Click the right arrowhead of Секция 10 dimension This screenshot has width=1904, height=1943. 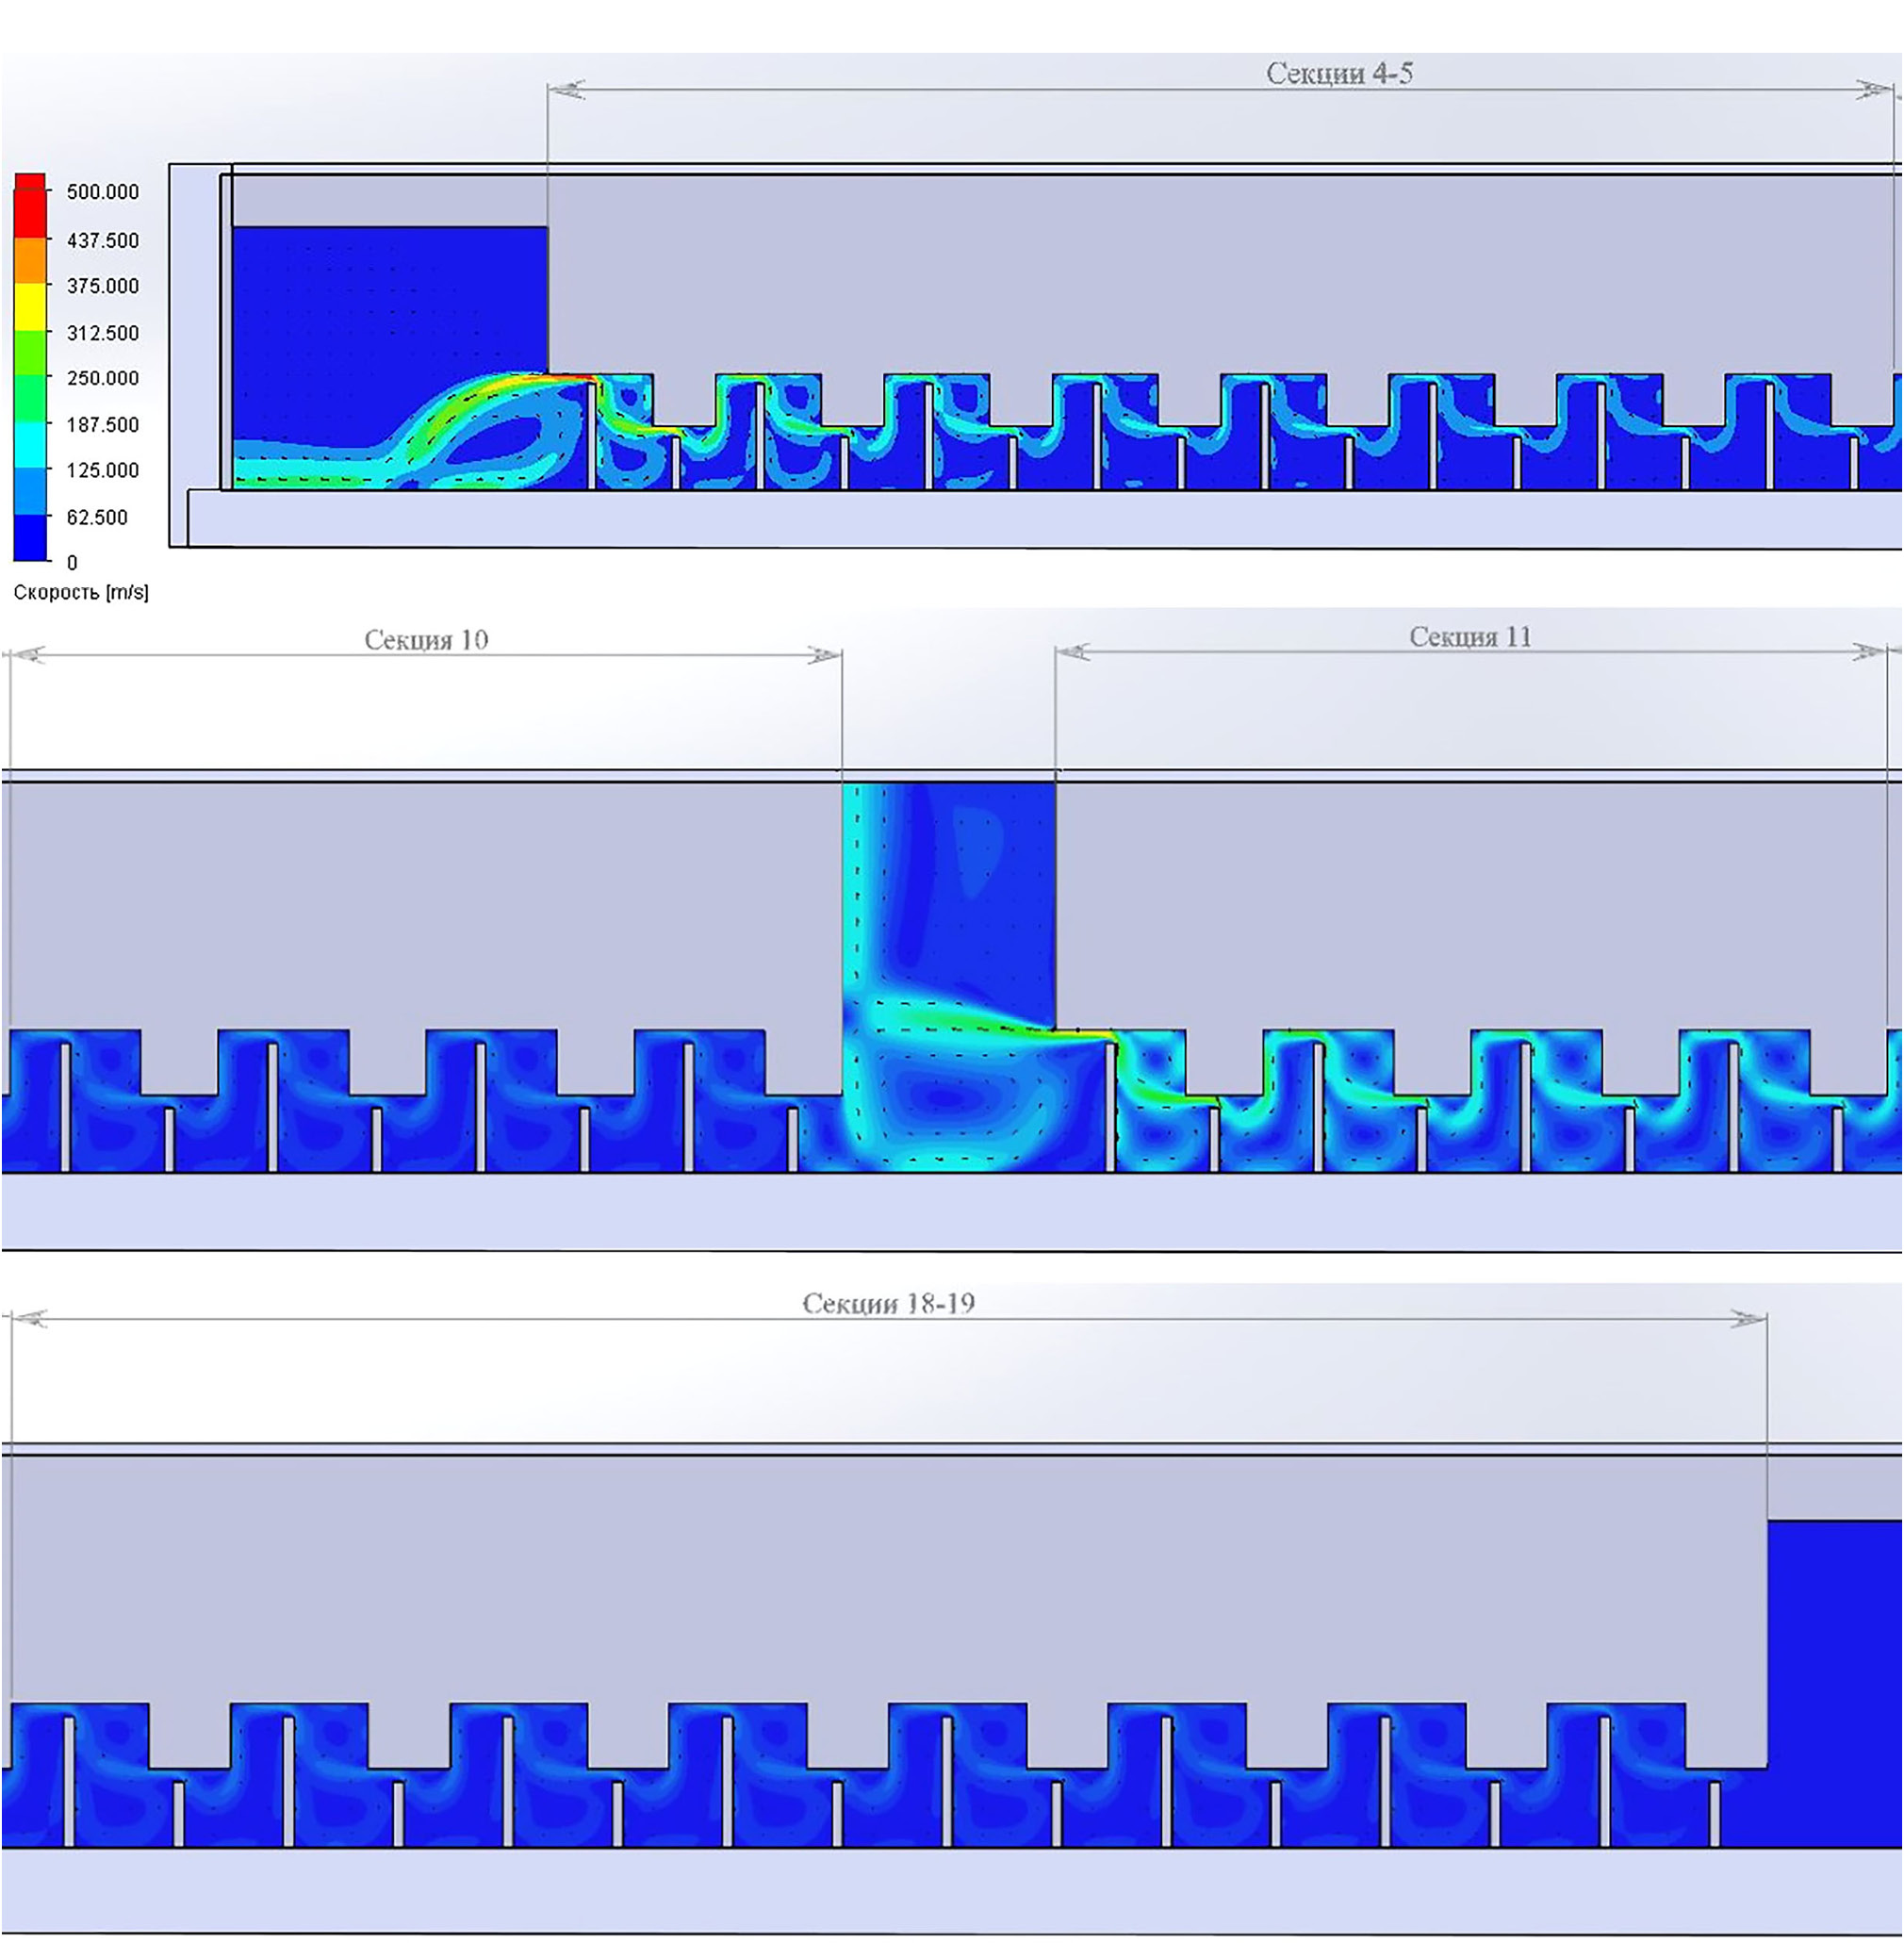tap(826, 656)
